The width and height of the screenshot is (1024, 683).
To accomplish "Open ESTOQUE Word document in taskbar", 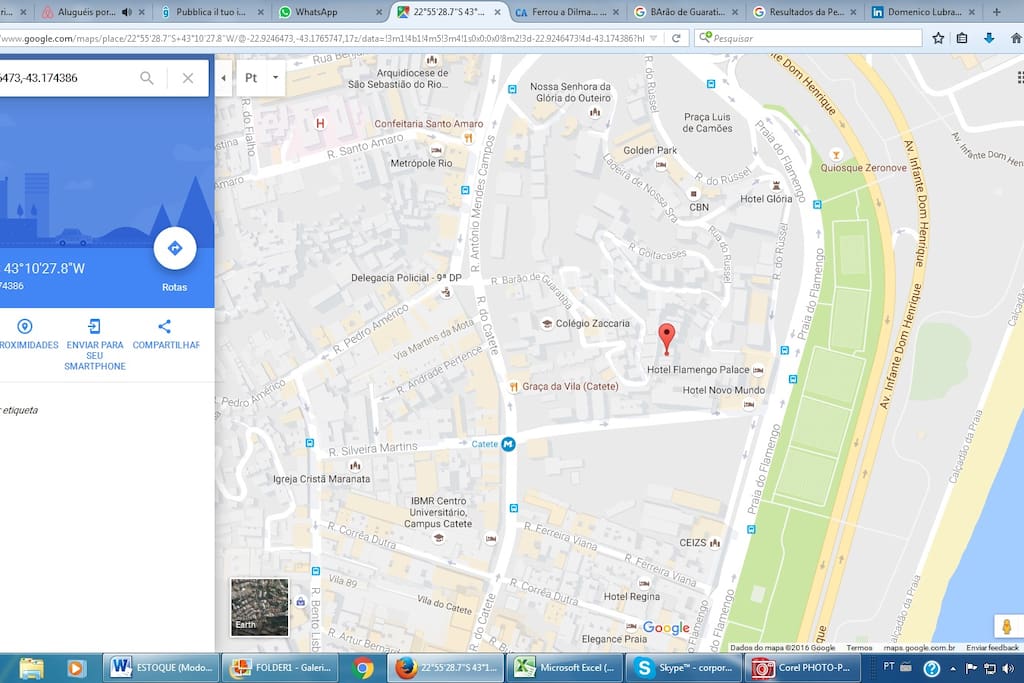I will pos(161,668).
